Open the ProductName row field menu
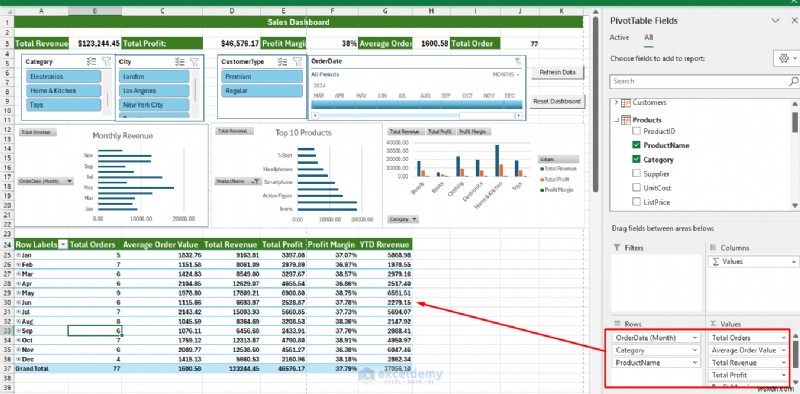 (x=695, y=363)
